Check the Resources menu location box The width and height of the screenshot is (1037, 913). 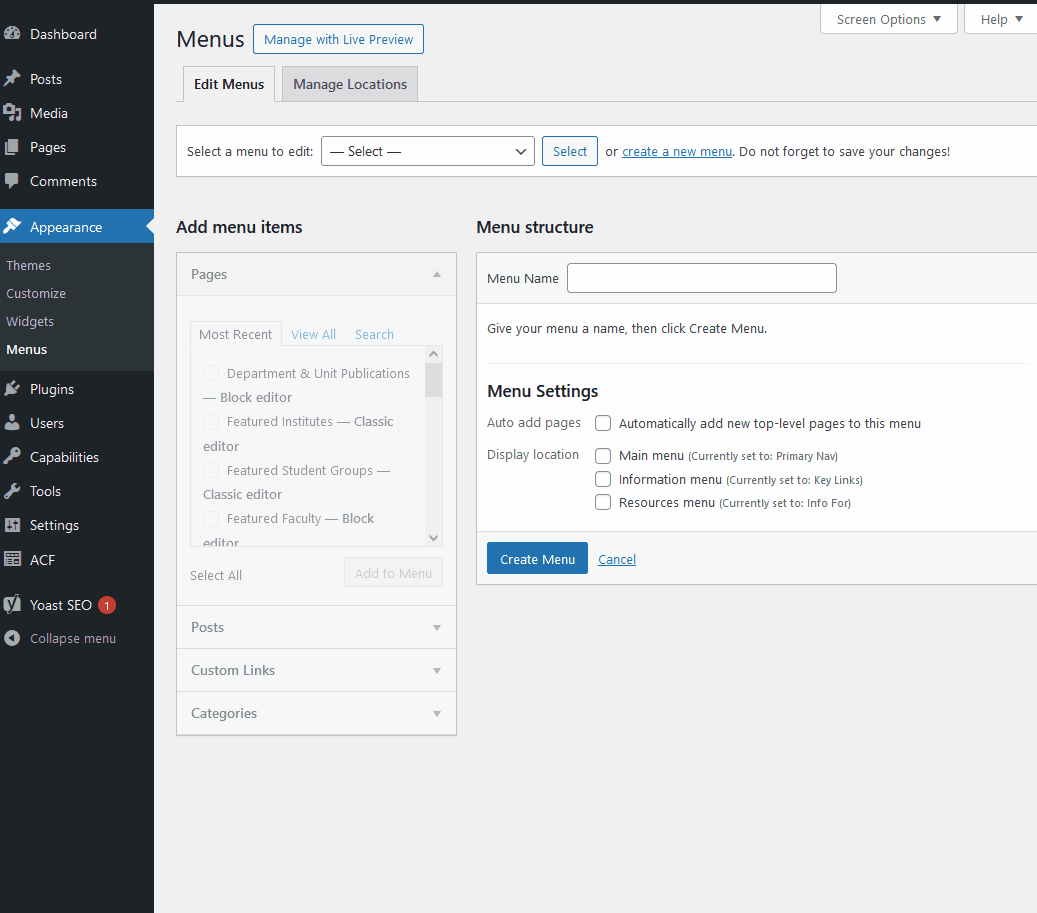click(x=603, y=501)
